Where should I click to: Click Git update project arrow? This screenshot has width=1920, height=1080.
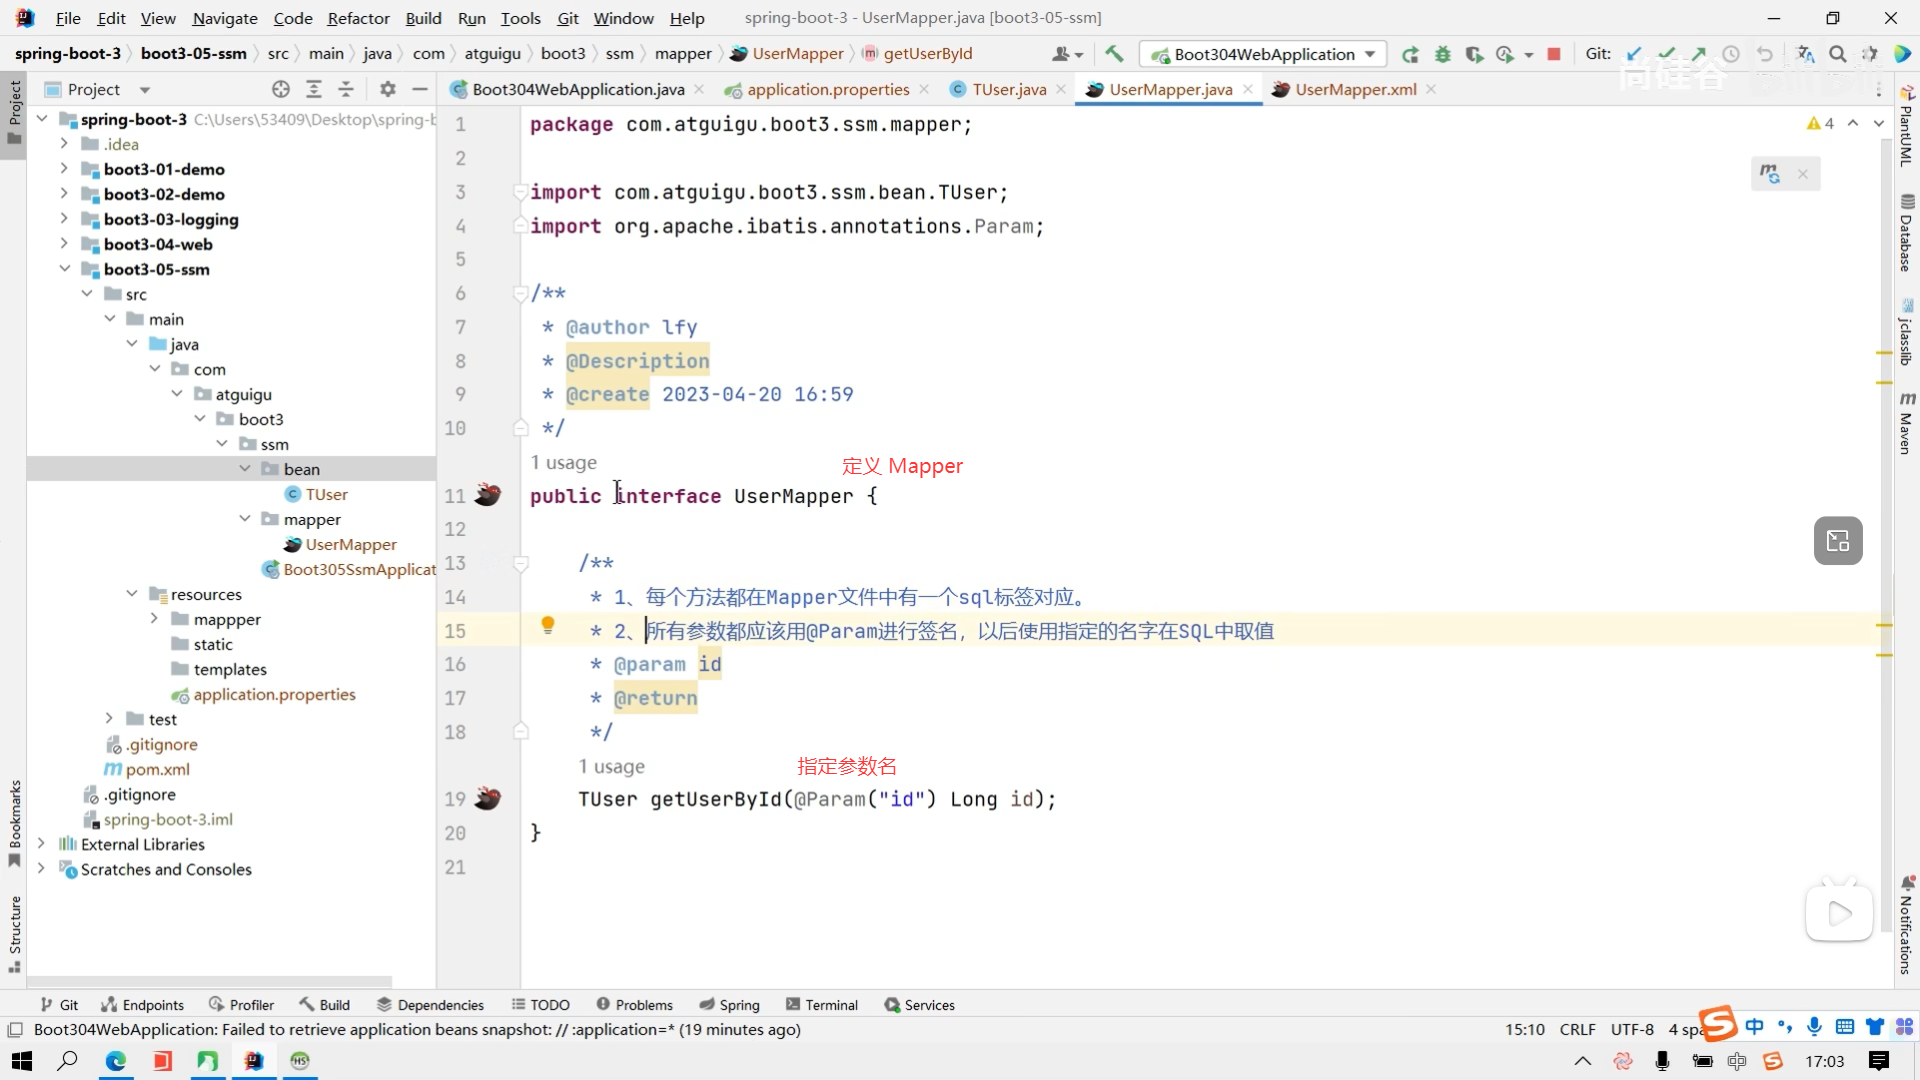[1634, 54]
